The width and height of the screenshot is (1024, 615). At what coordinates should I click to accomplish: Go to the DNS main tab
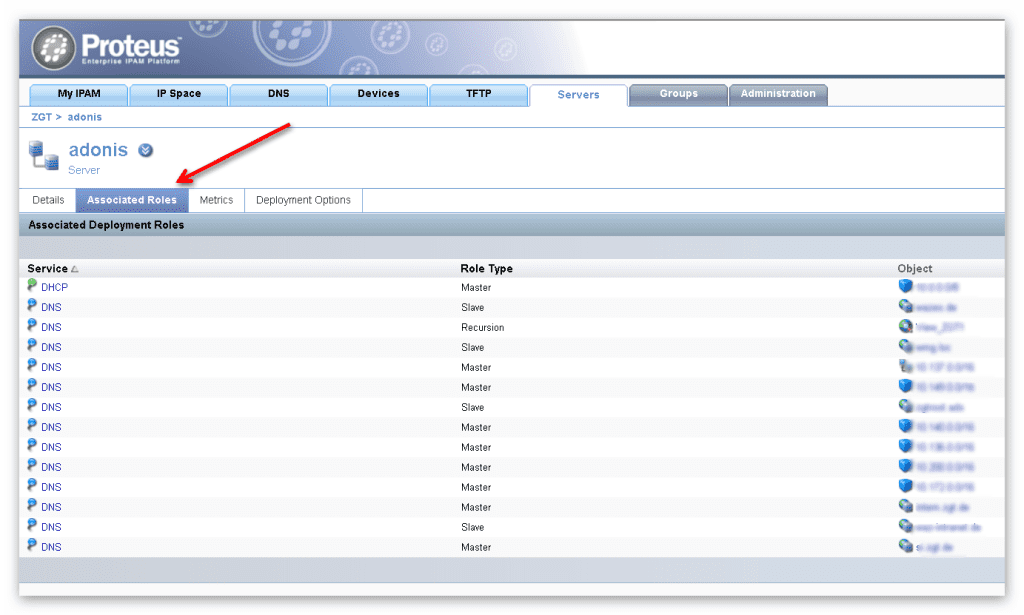[x=279, y=94]
